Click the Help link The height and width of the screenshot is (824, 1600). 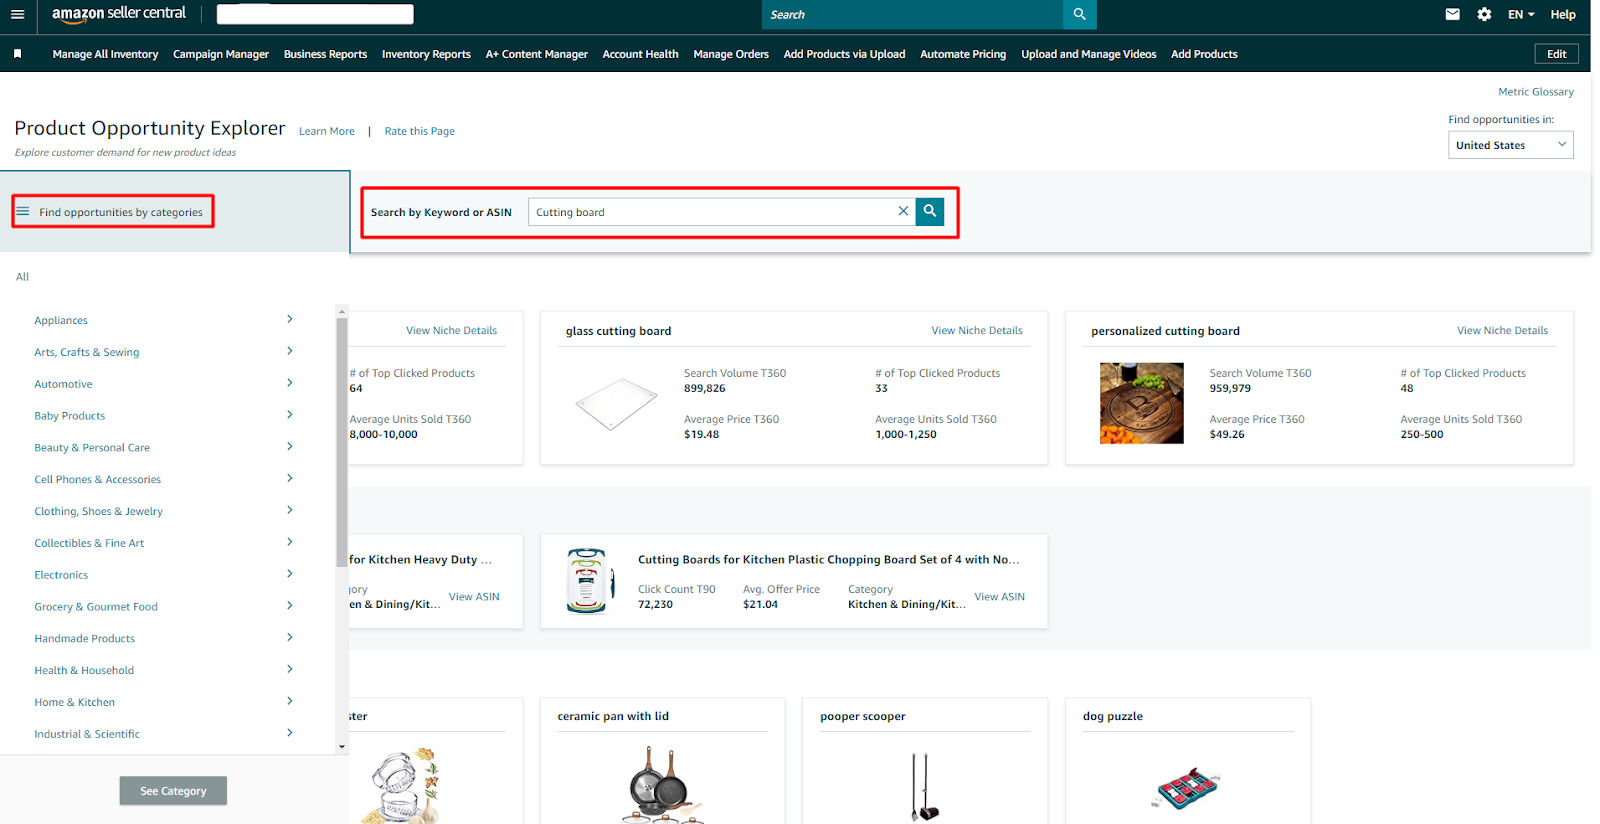[x=1563, y=14]
